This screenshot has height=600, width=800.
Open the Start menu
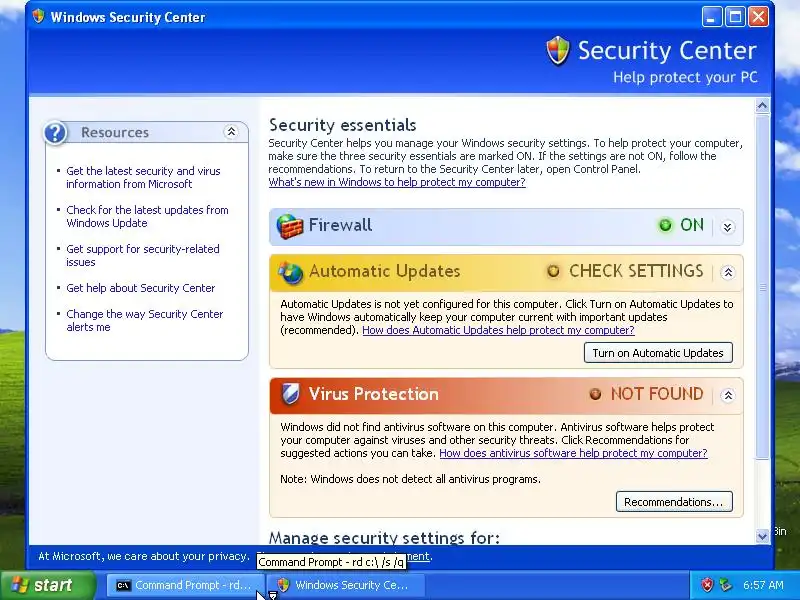pyautogui.click(x=47, y=585)
